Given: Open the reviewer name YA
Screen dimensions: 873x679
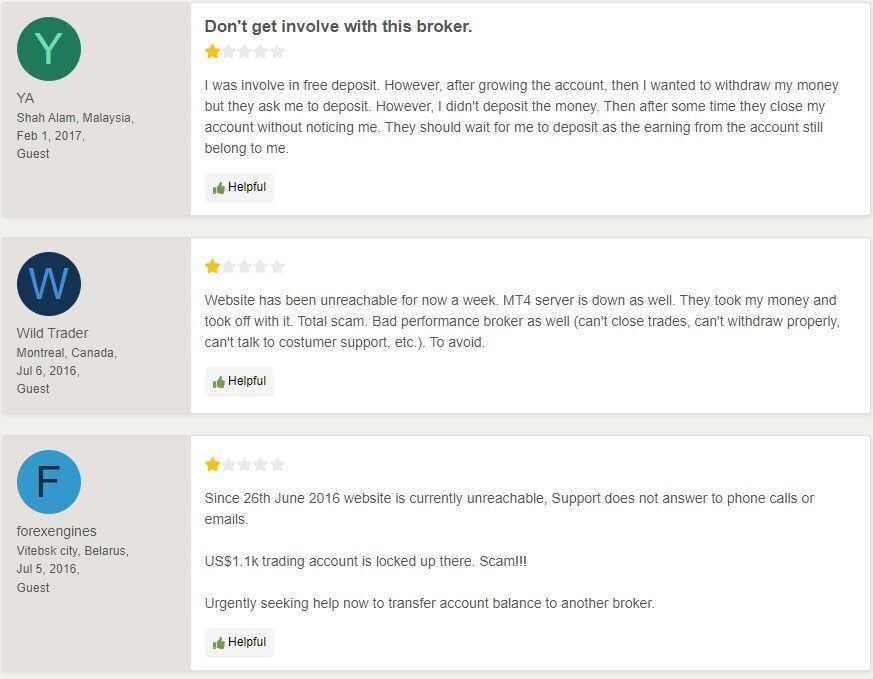Looking at the screenshot, I should [x=26, y=99].
